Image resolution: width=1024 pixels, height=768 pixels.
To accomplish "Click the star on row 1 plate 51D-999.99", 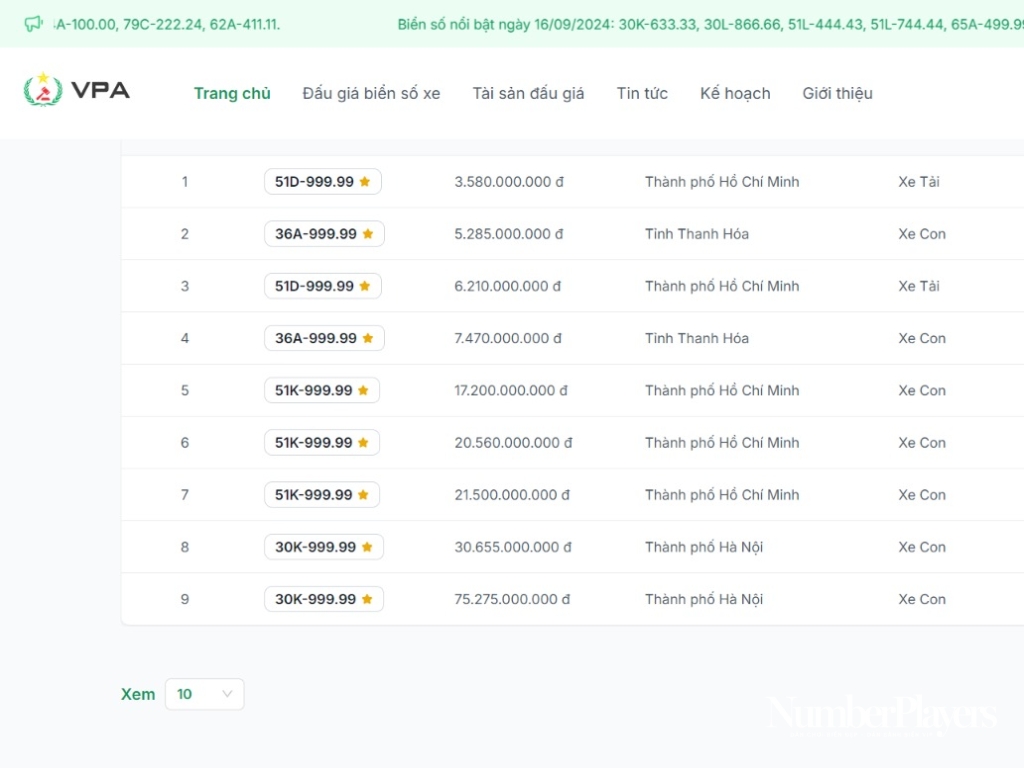I will click(365, 182).
